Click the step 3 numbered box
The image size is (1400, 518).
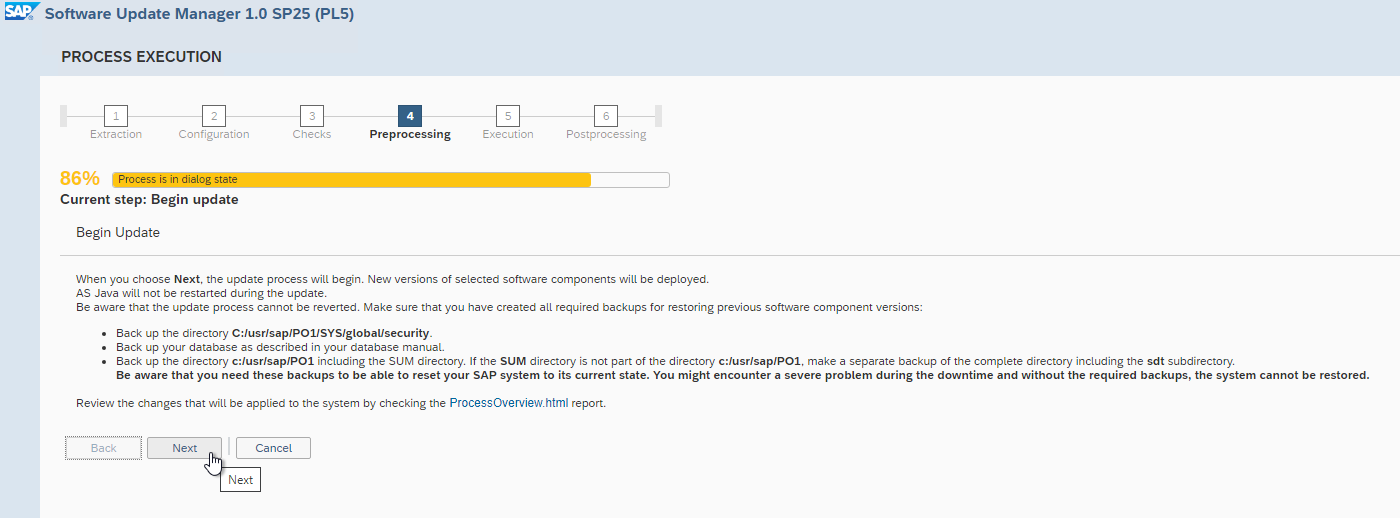point(312,115)
